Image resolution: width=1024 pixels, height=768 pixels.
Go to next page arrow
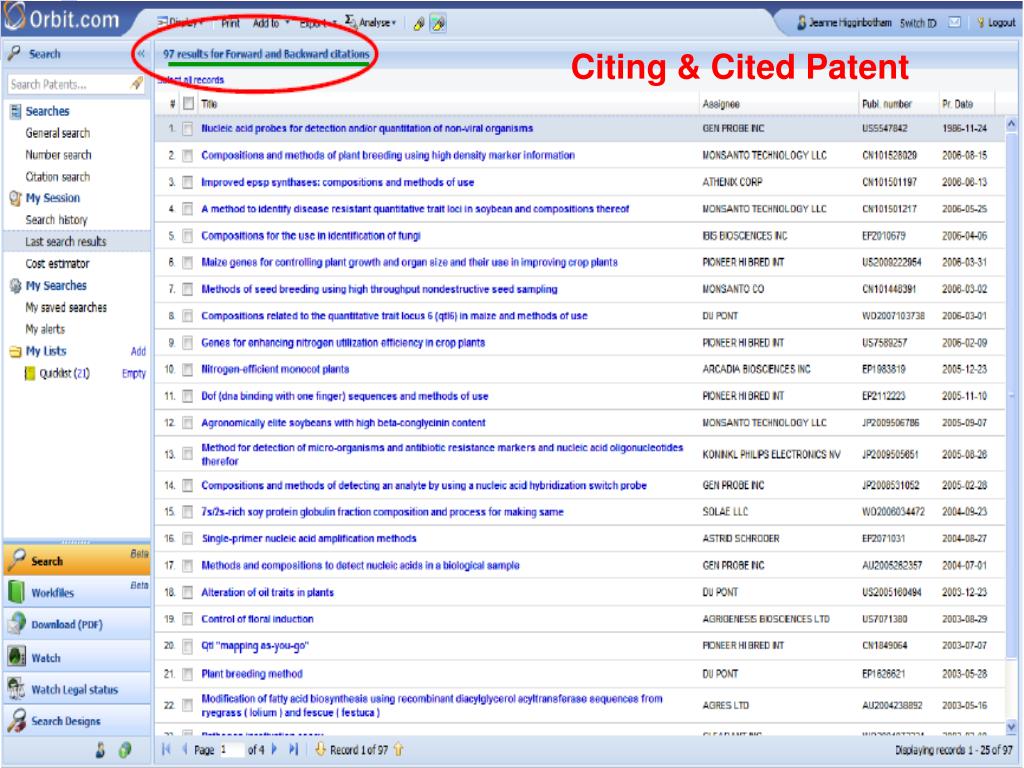(x=274, y=749)
